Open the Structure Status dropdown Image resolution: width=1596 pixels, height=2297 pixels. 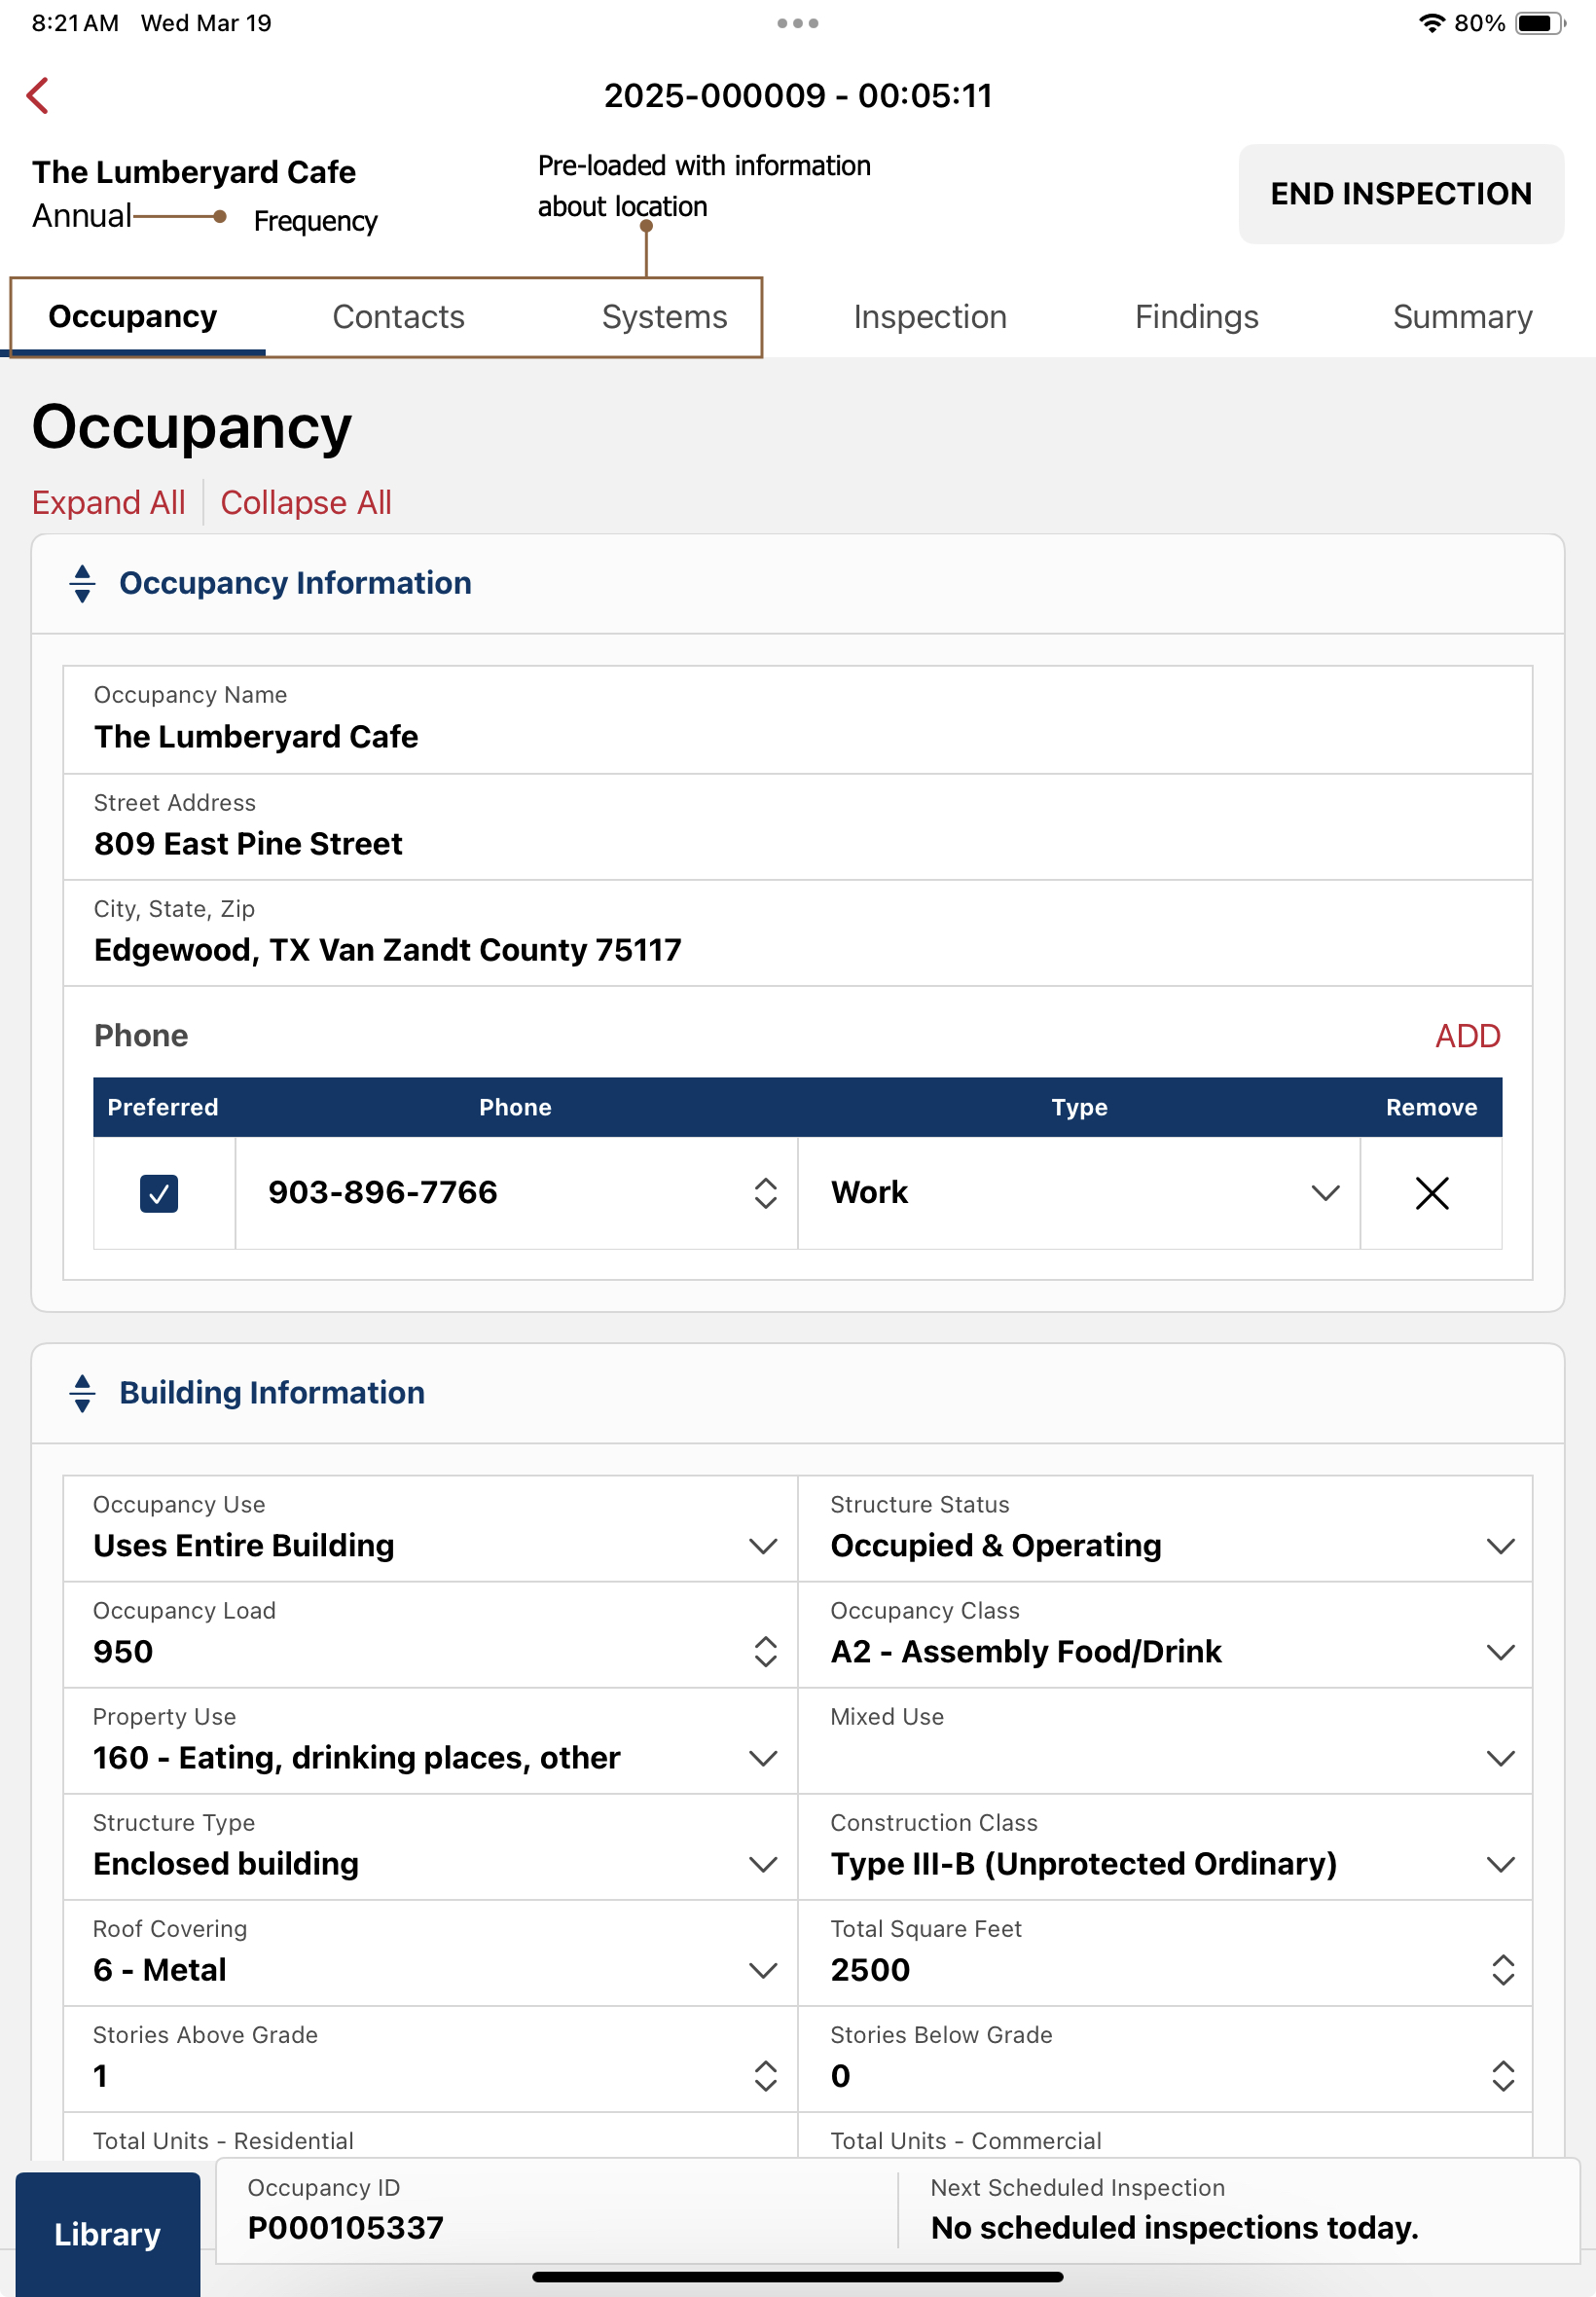1165,1529
